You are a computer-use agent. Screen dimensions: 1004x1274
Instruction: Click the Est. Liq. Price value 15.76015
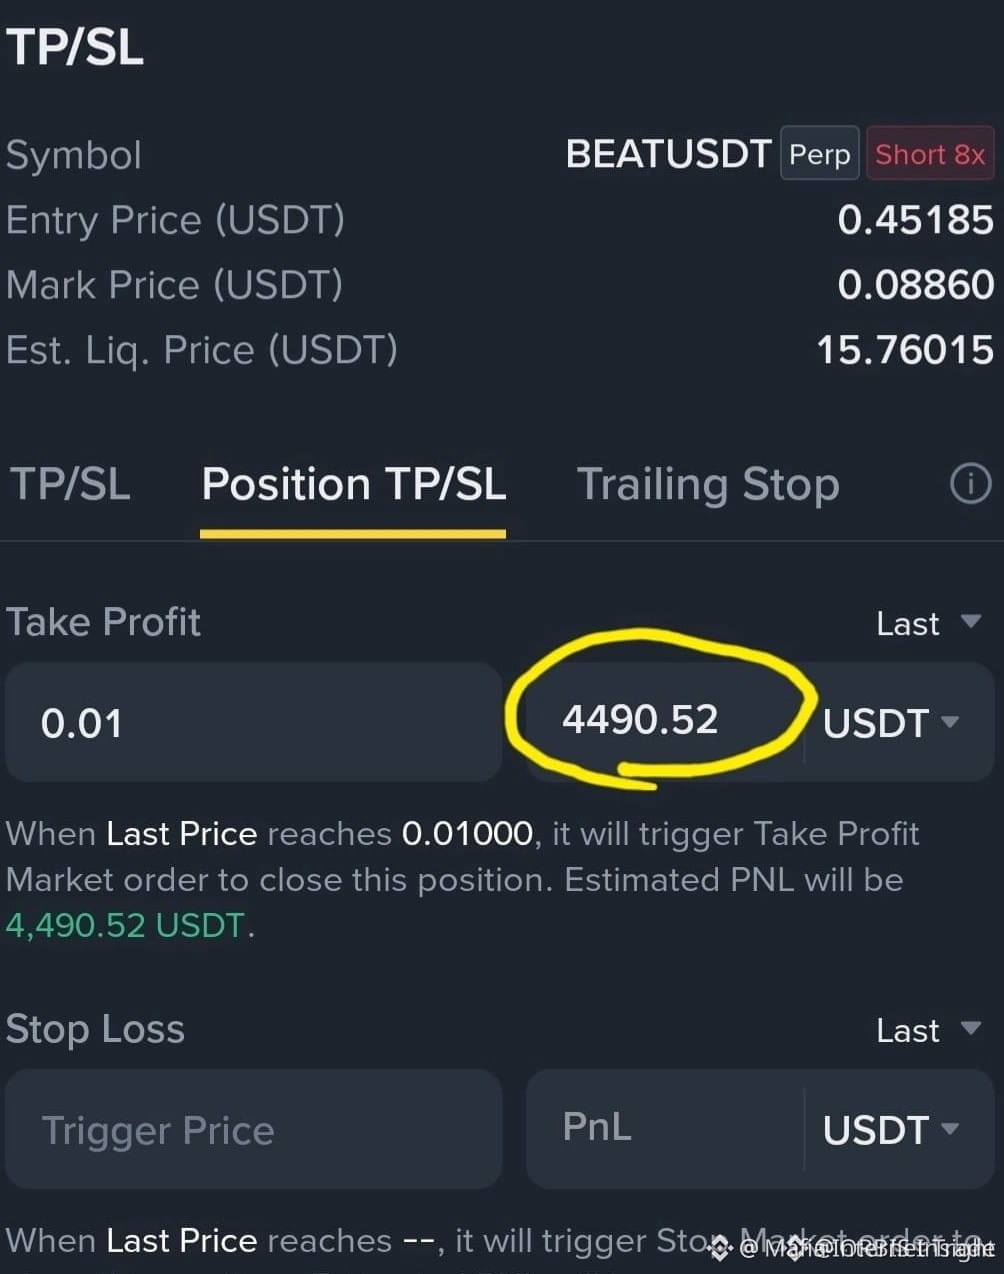click(906, 351)
